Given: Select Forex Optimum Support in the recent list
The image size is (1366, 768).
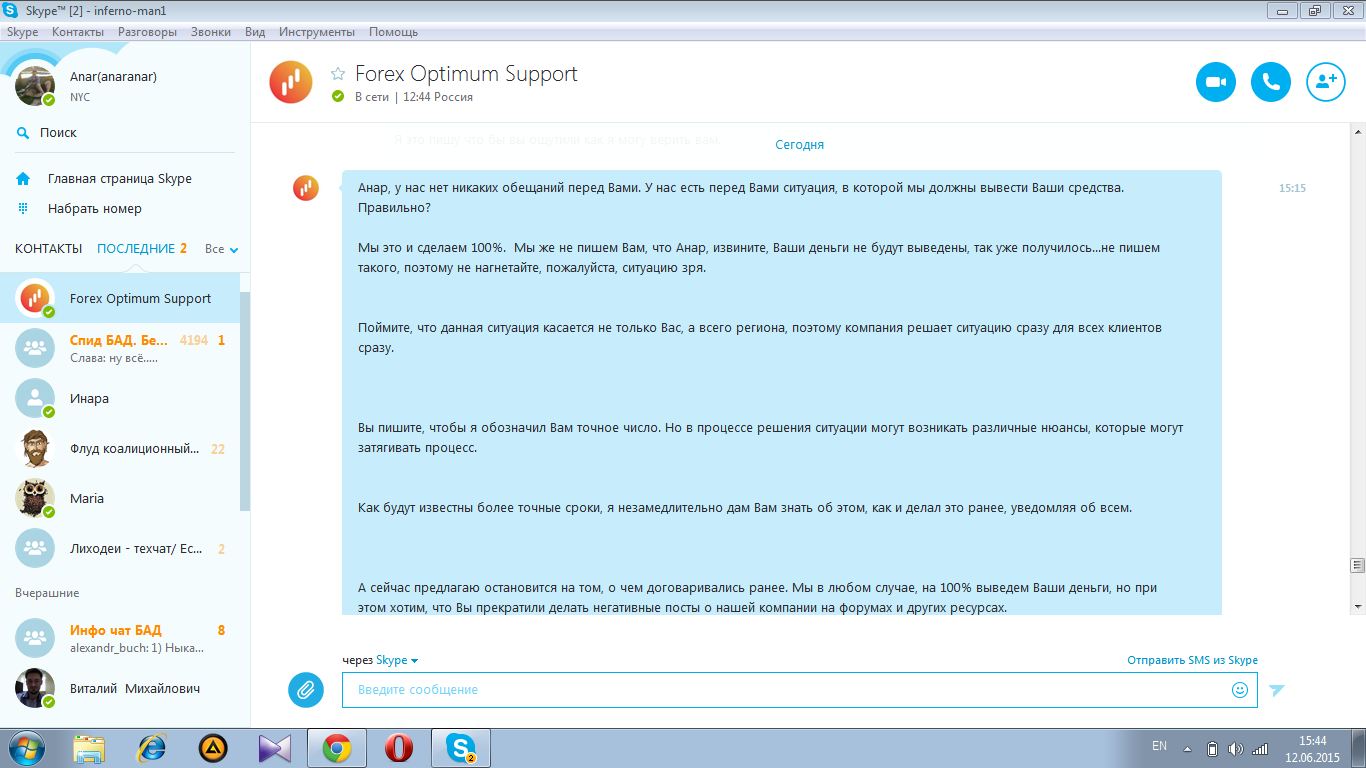Looking at the screenshot, I should 120,298.
